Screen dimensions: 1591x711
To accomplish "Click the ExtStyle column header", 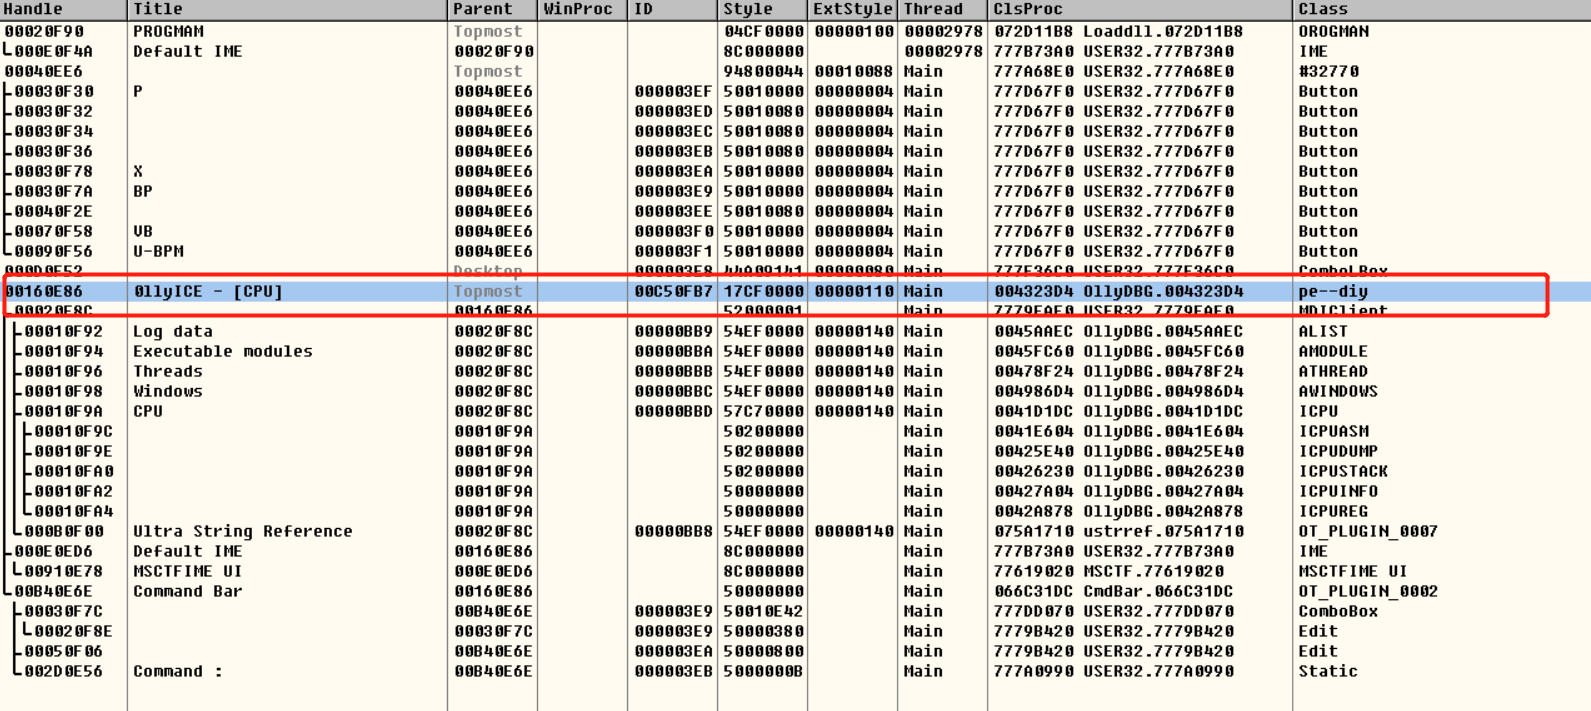I will [x=852, y=9].
